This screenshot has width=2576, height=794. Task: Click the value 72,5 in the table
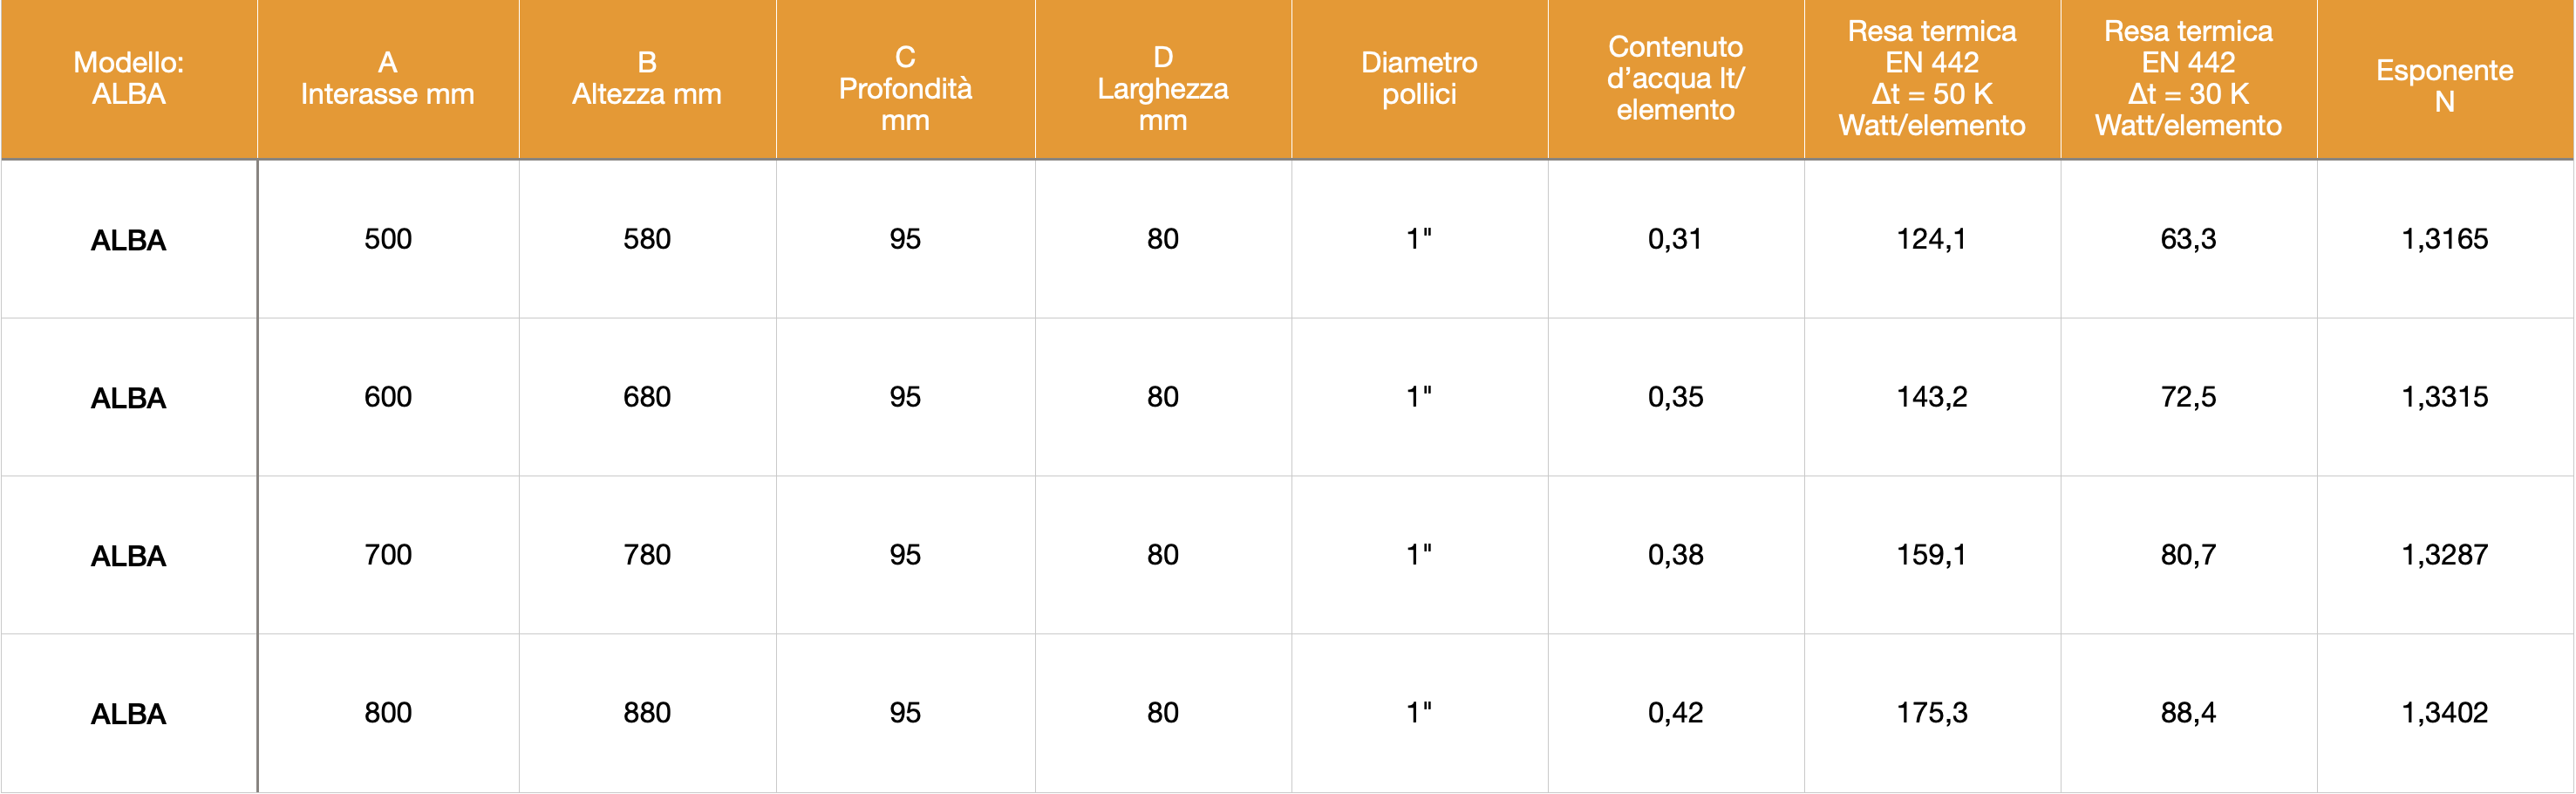2189,397
